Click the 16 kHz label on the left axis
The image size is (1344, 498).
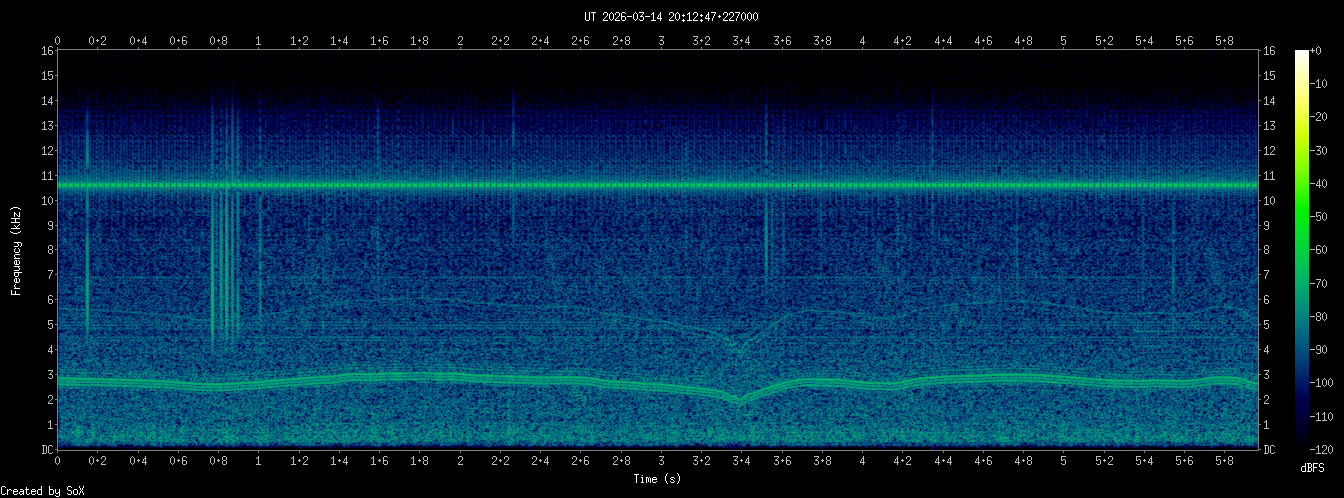point(47,51)
